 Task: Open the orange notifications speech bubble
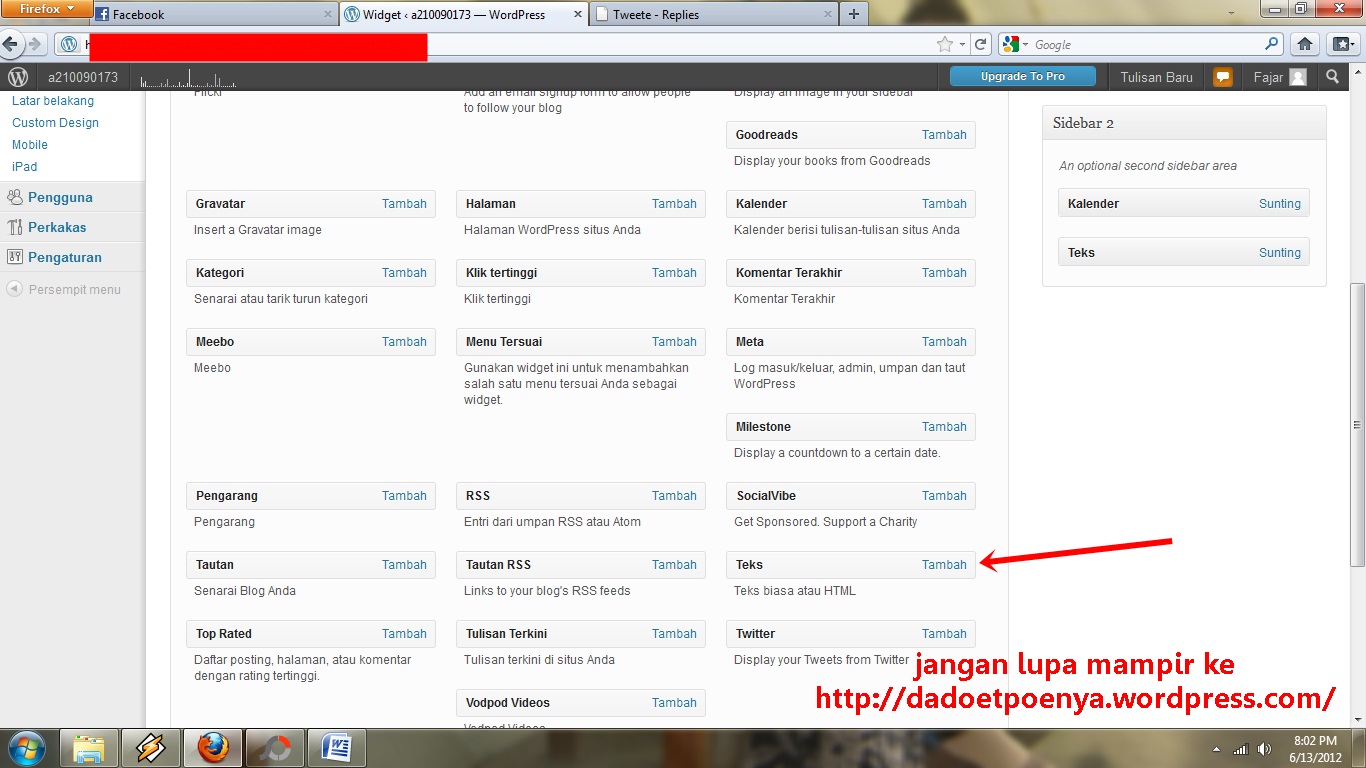pos(1222,77)
